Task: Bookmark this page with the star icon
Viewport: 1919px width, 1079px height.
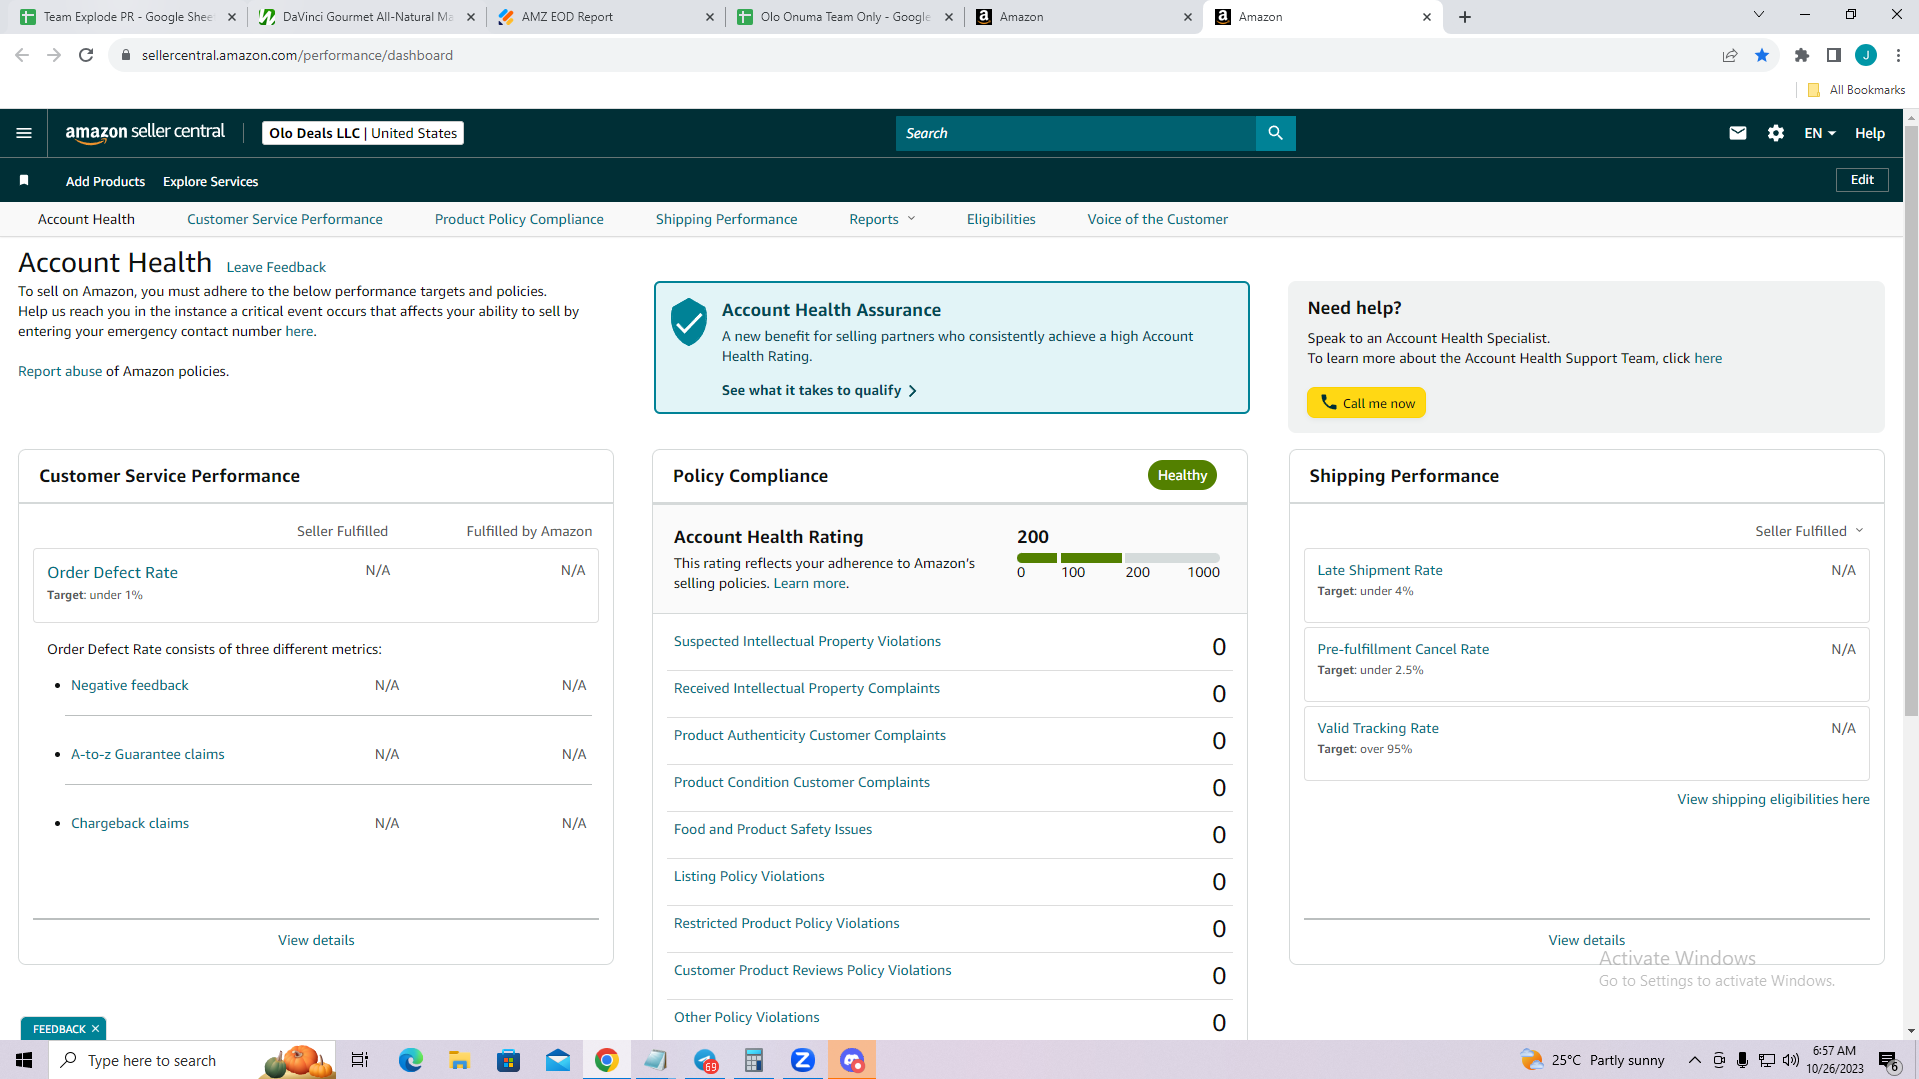Action: point(1762,55)
